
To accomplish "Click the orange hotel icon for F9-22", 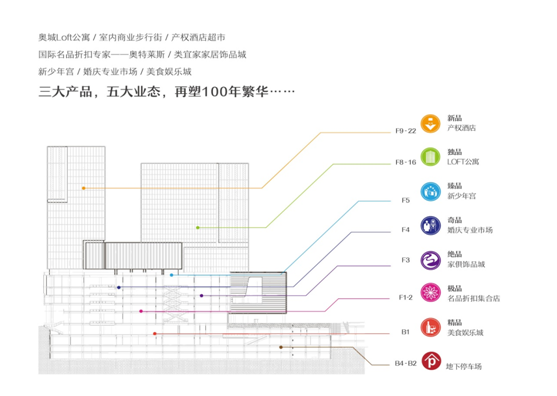I will pos(430,124).
